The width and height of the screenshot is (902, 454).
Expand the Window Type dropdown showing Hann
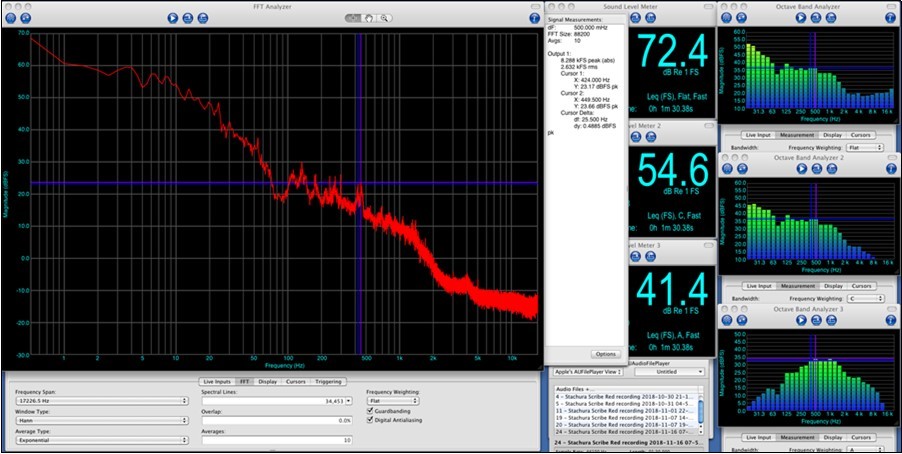click(100, 420)
